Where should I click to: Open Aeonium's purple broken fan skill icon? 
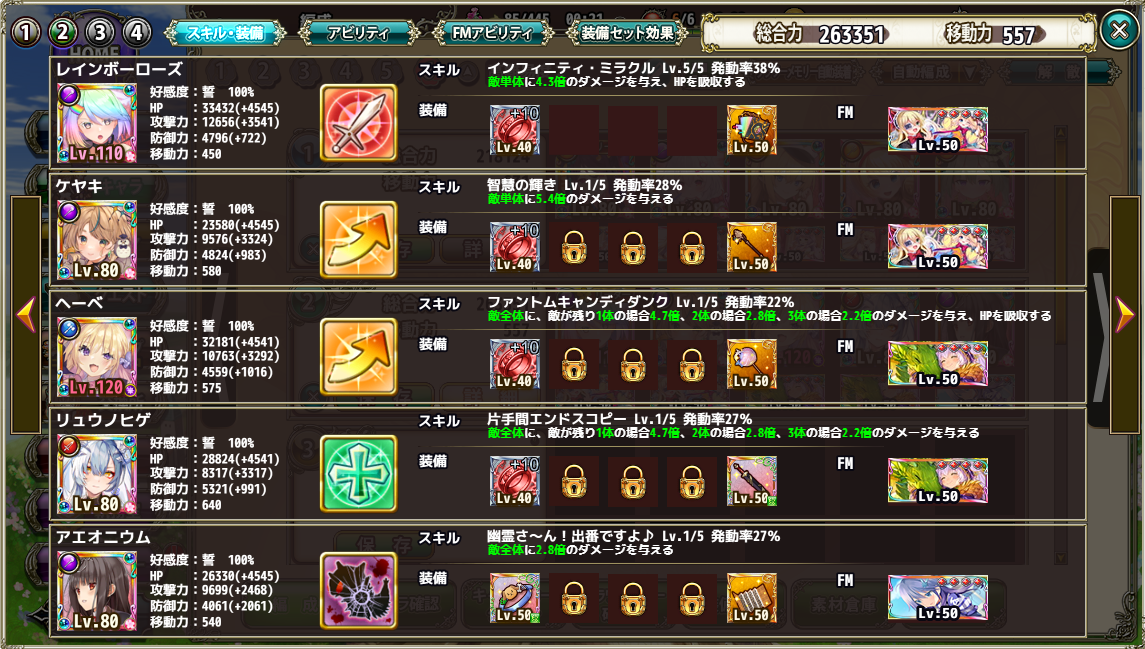(359, 590)
